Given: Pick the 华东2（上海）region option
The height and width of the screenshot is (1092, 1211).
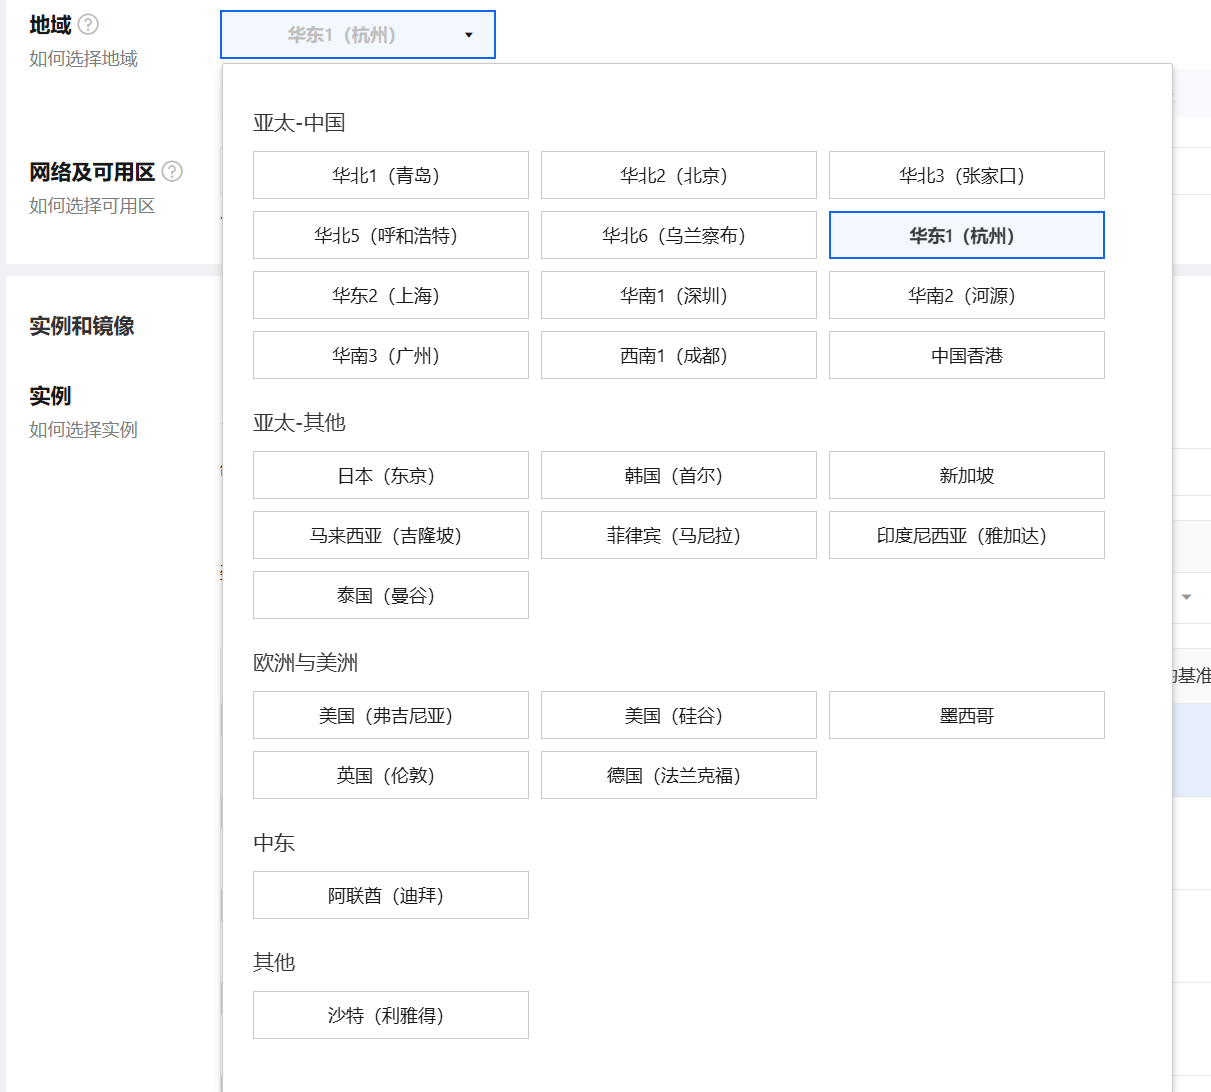Looking at the screenshot, I should [x=390, y=296].
